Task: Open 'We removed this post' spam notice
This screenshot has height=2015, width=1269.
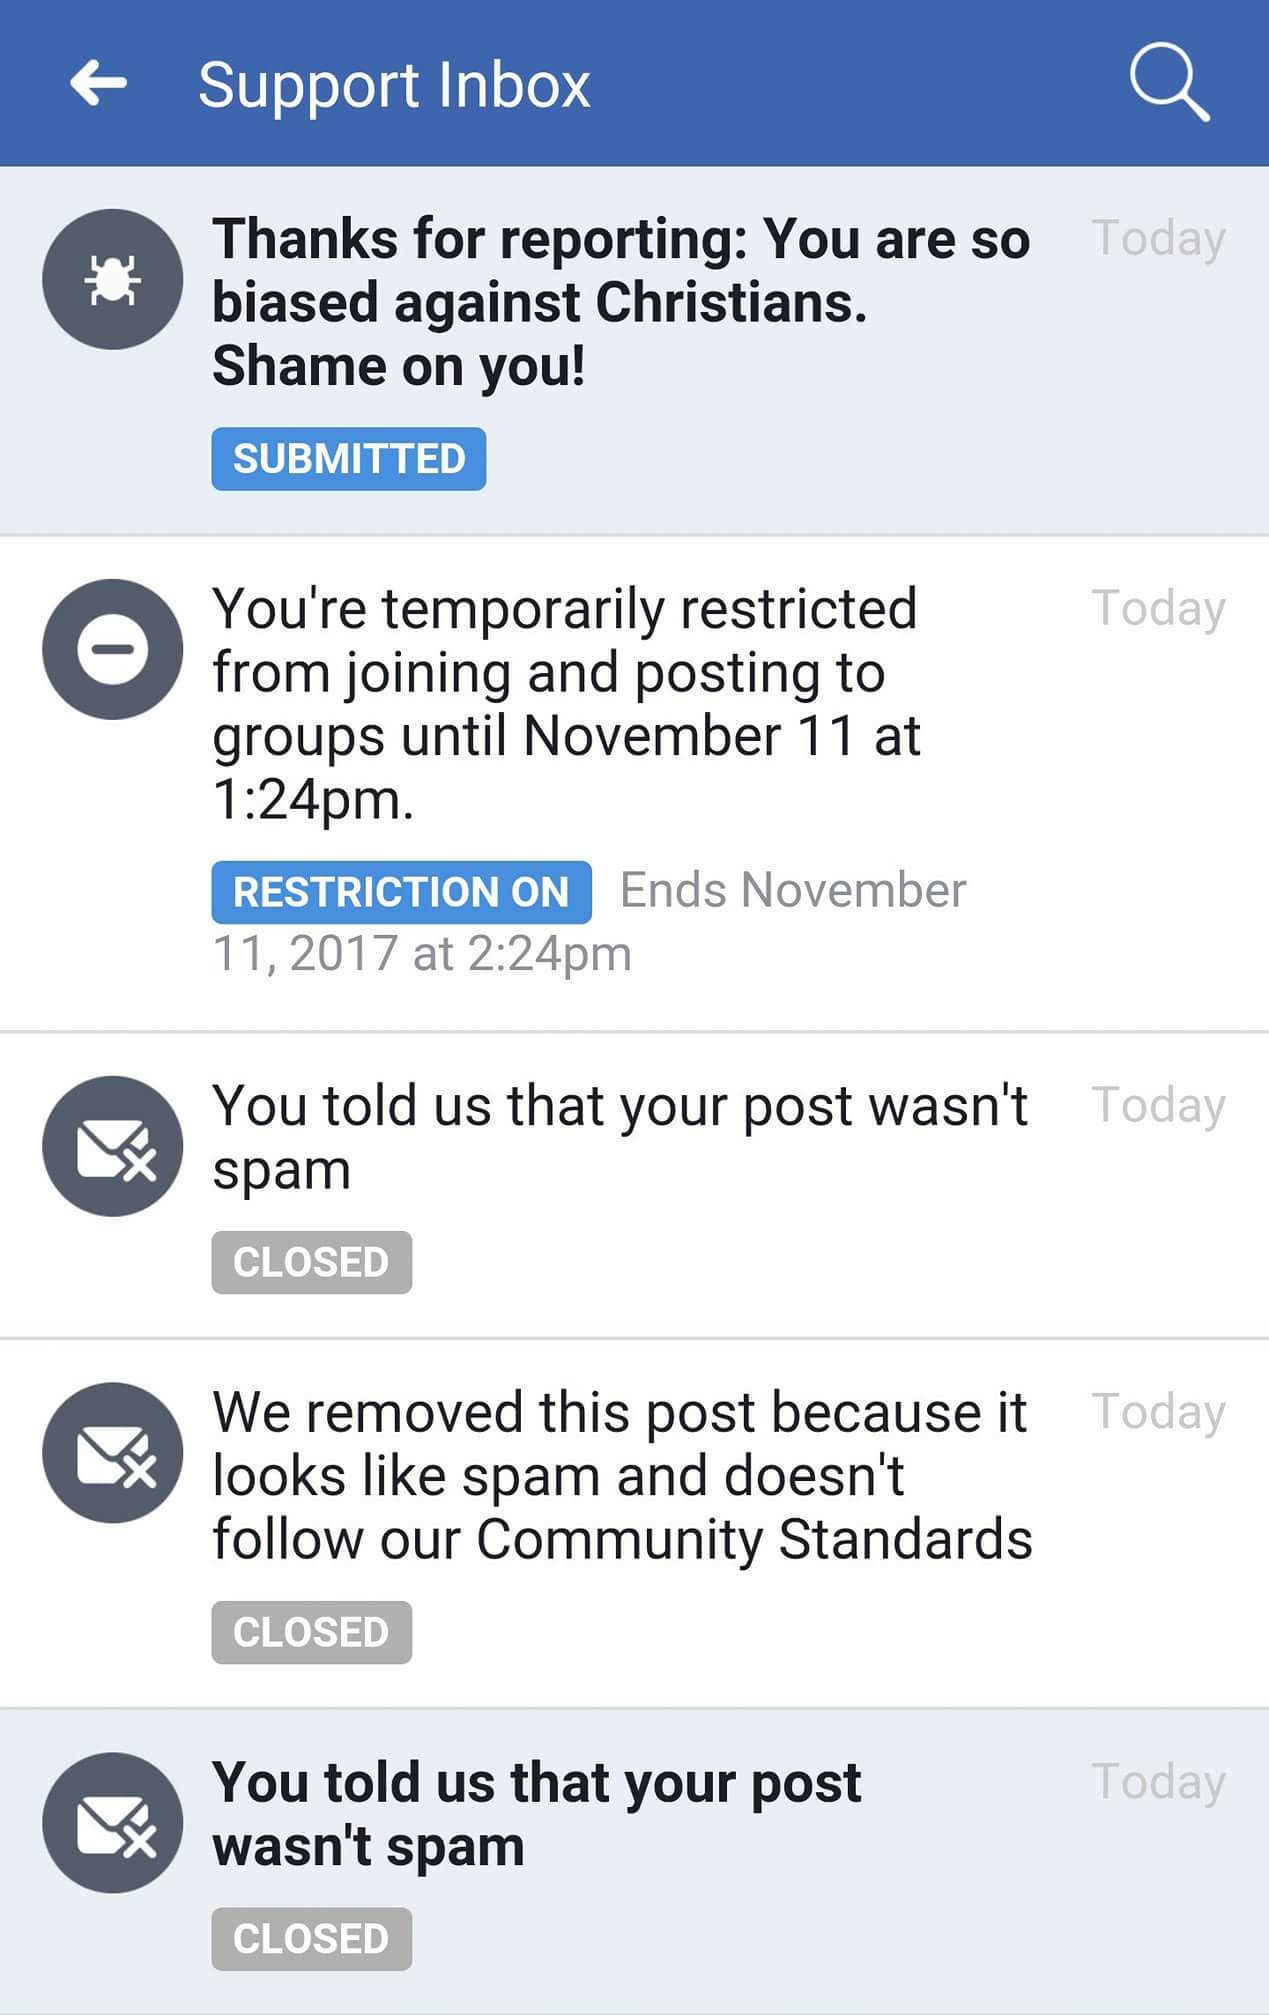Action: pos(621,1475)
